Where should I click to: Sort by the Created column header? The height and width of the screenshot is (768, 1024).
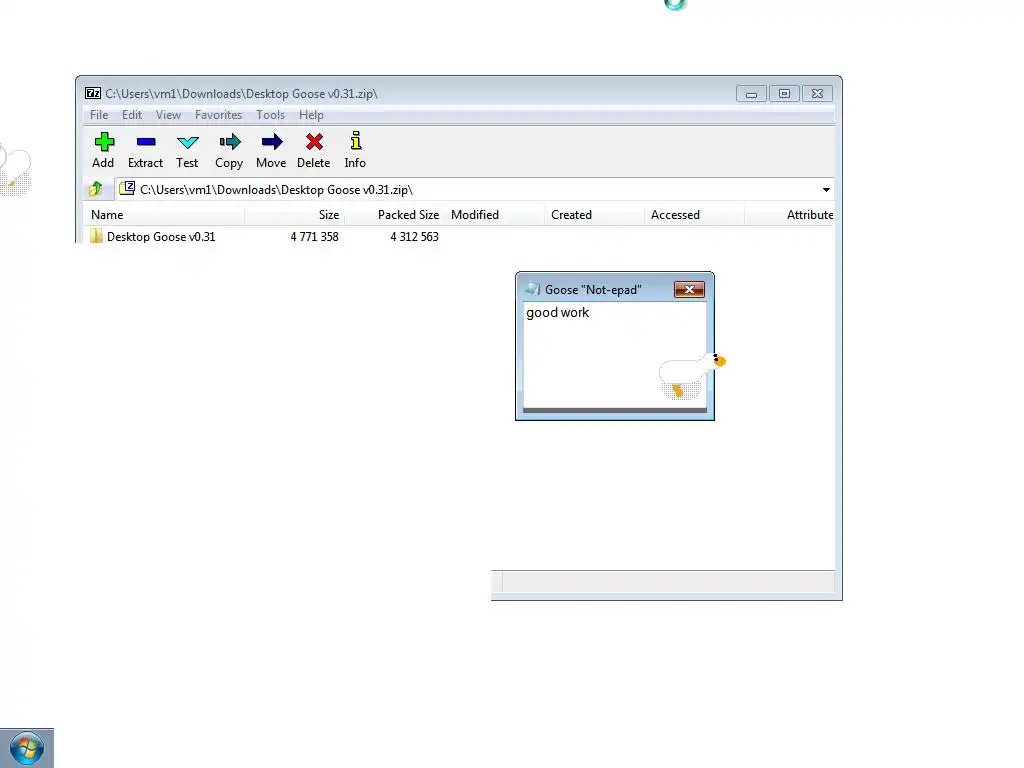pos(594,215)
